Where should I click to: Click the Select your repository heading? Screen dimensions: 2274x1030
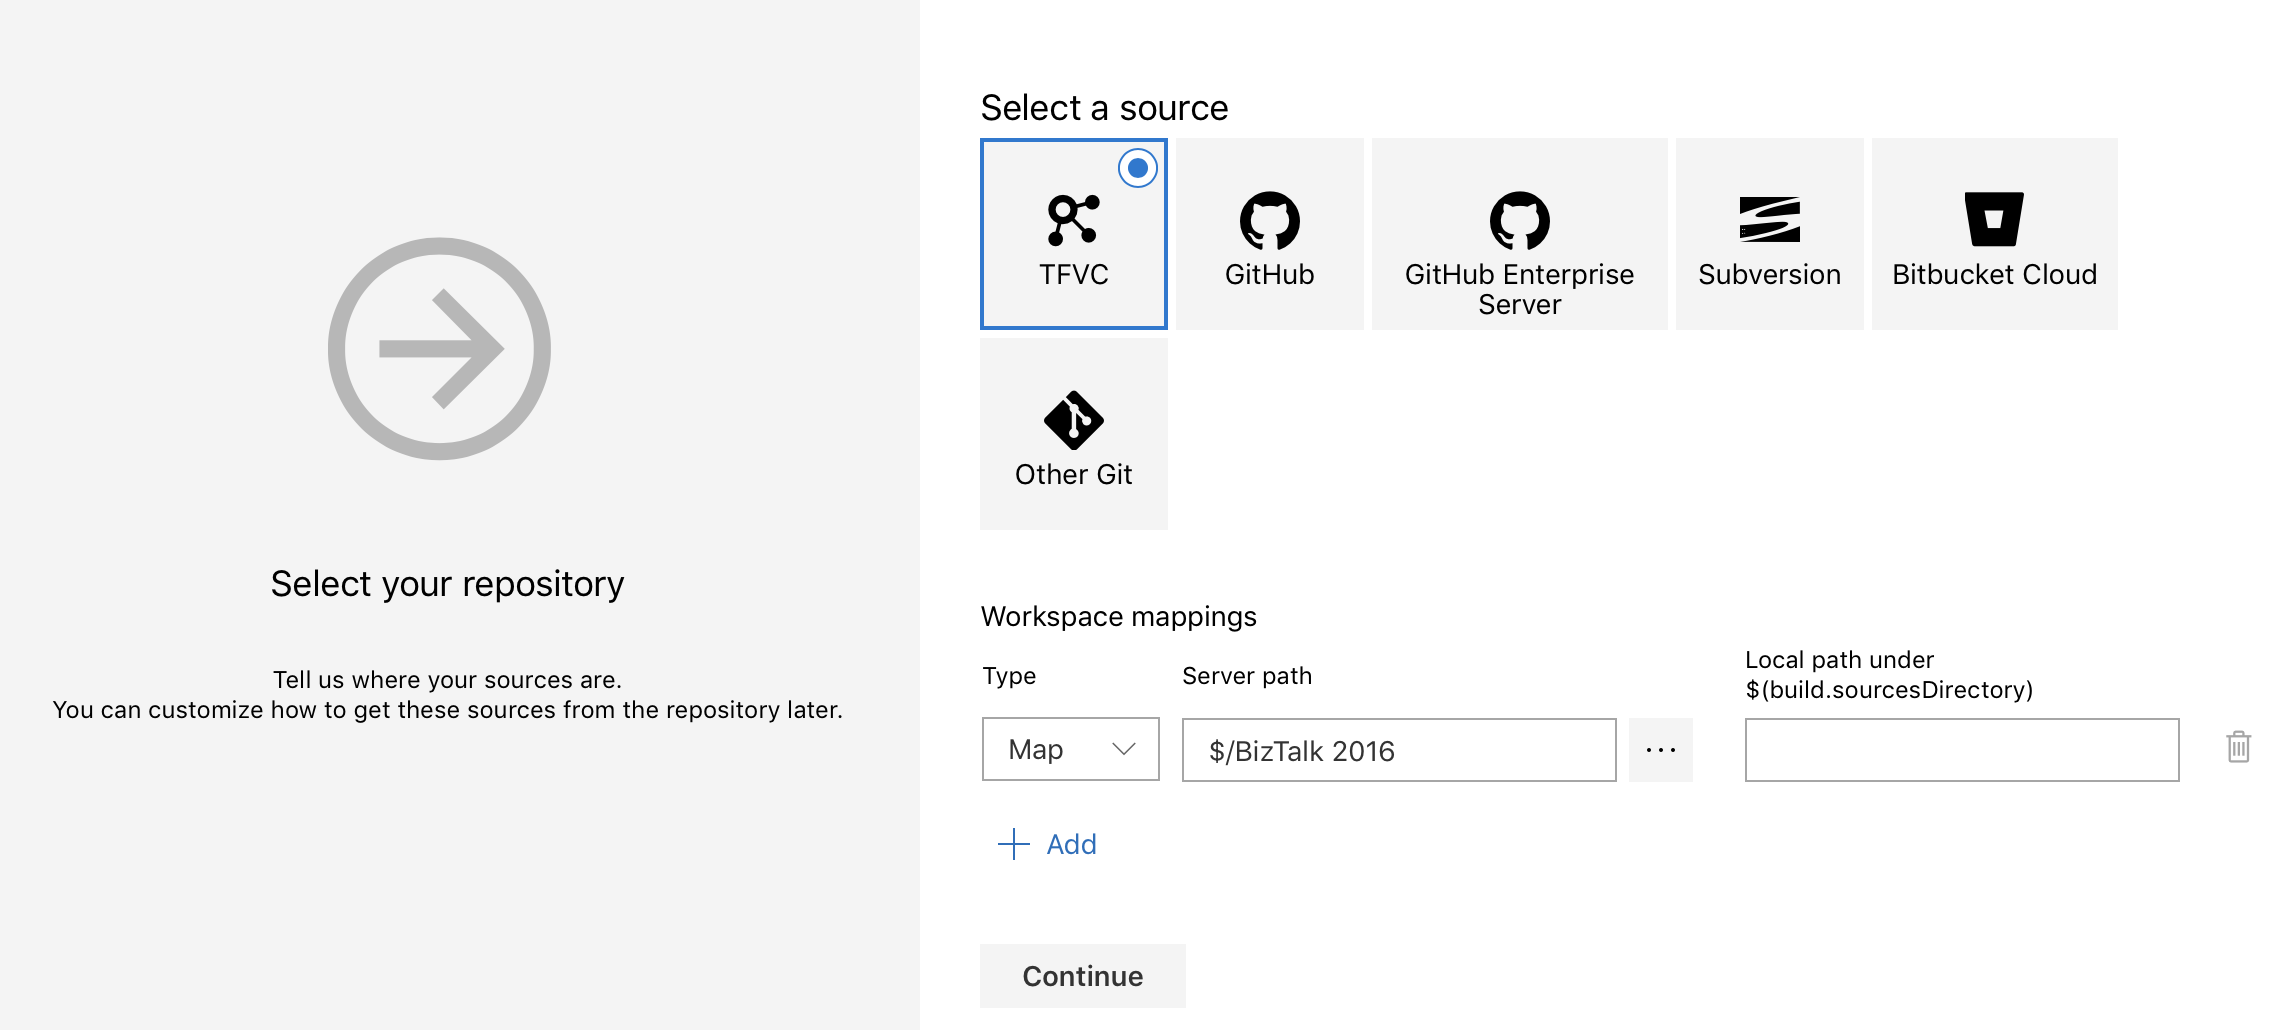click(x=447, y=584)
